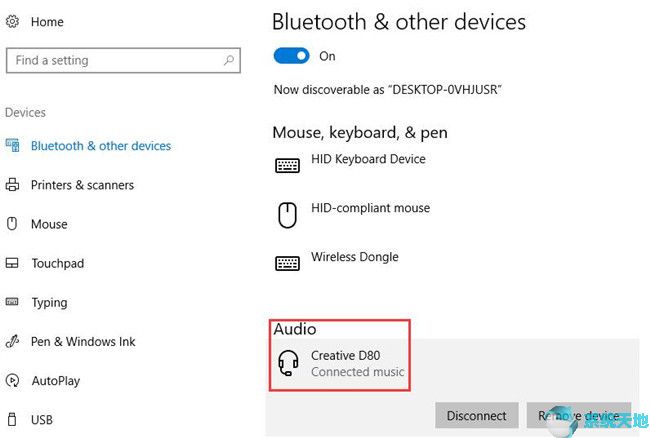The image size is (650, 438).
Task: Select the HID Keyboard Device entry
Action: [368, 160]
